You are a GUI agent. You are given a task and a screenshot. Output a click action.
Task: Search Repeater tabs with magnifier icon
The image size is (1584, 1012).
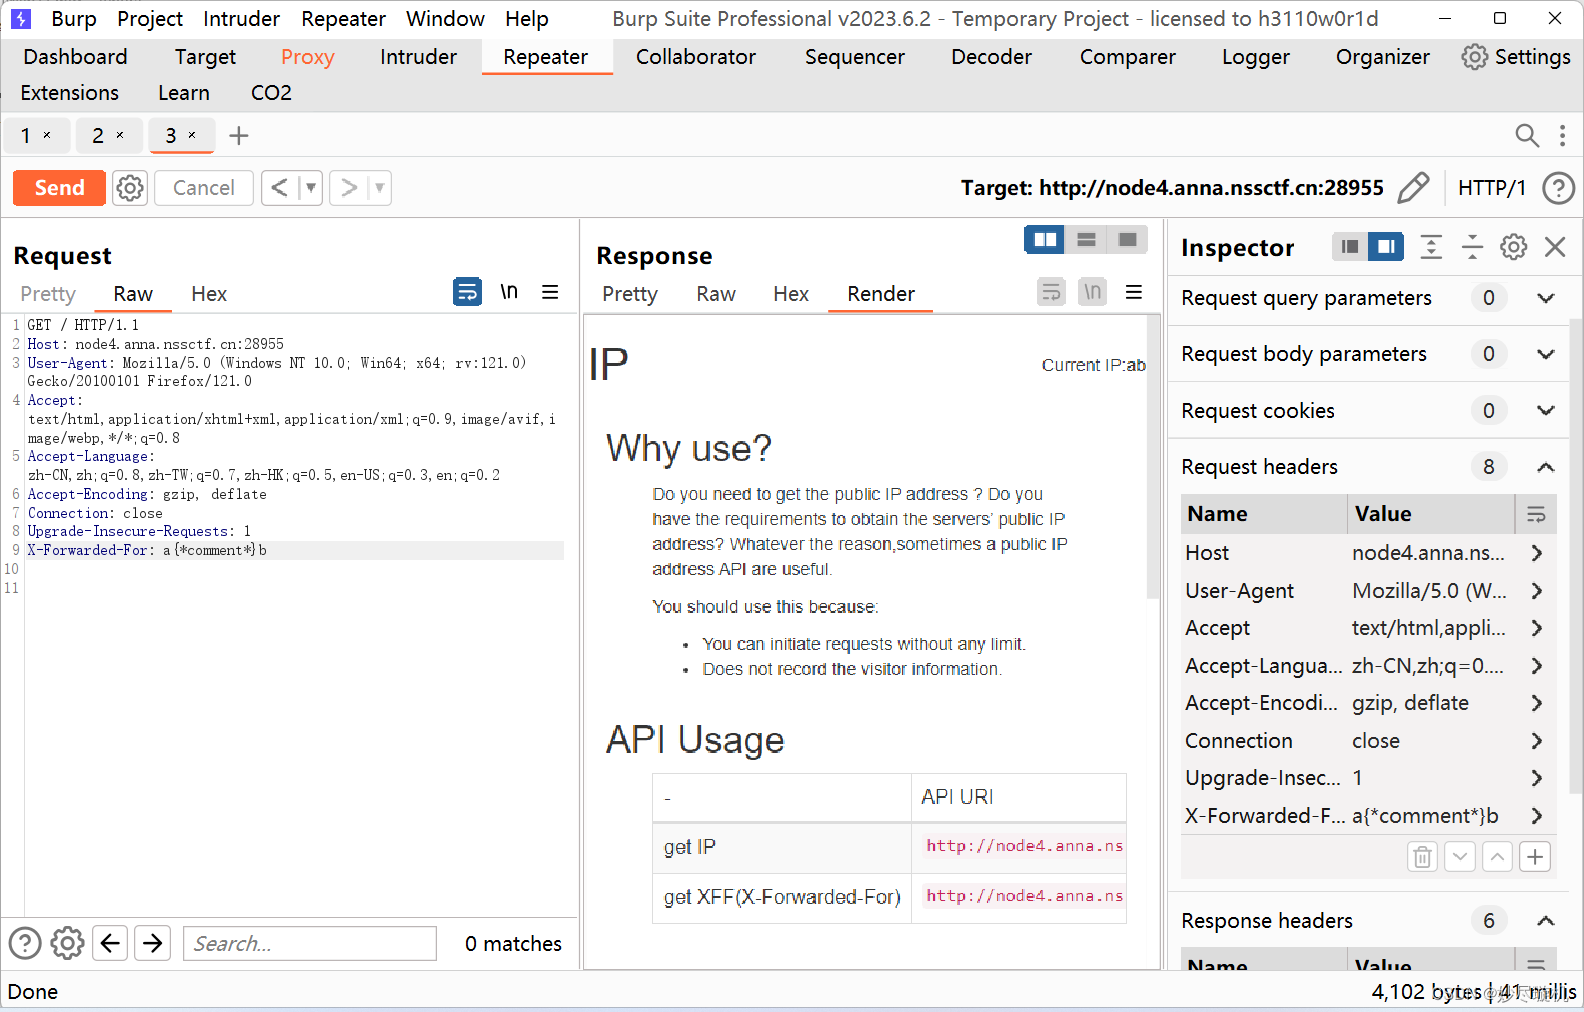[1526, 135]
